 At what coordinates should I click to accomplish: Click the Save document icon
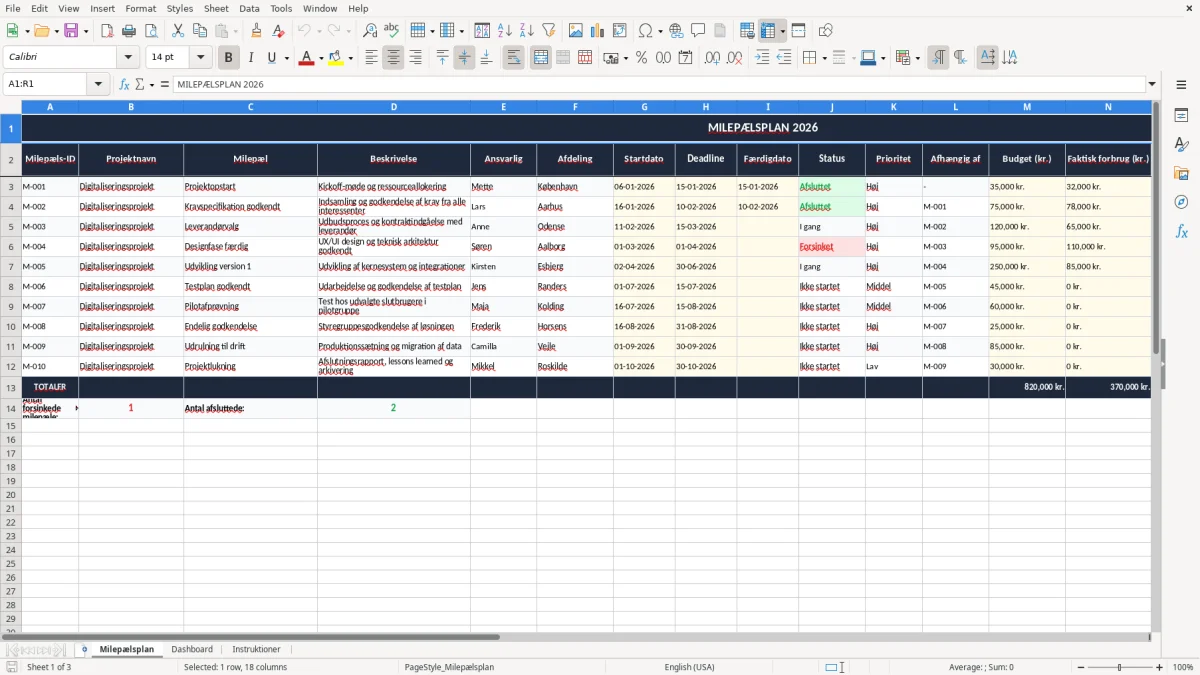click(x=71, y=31)
